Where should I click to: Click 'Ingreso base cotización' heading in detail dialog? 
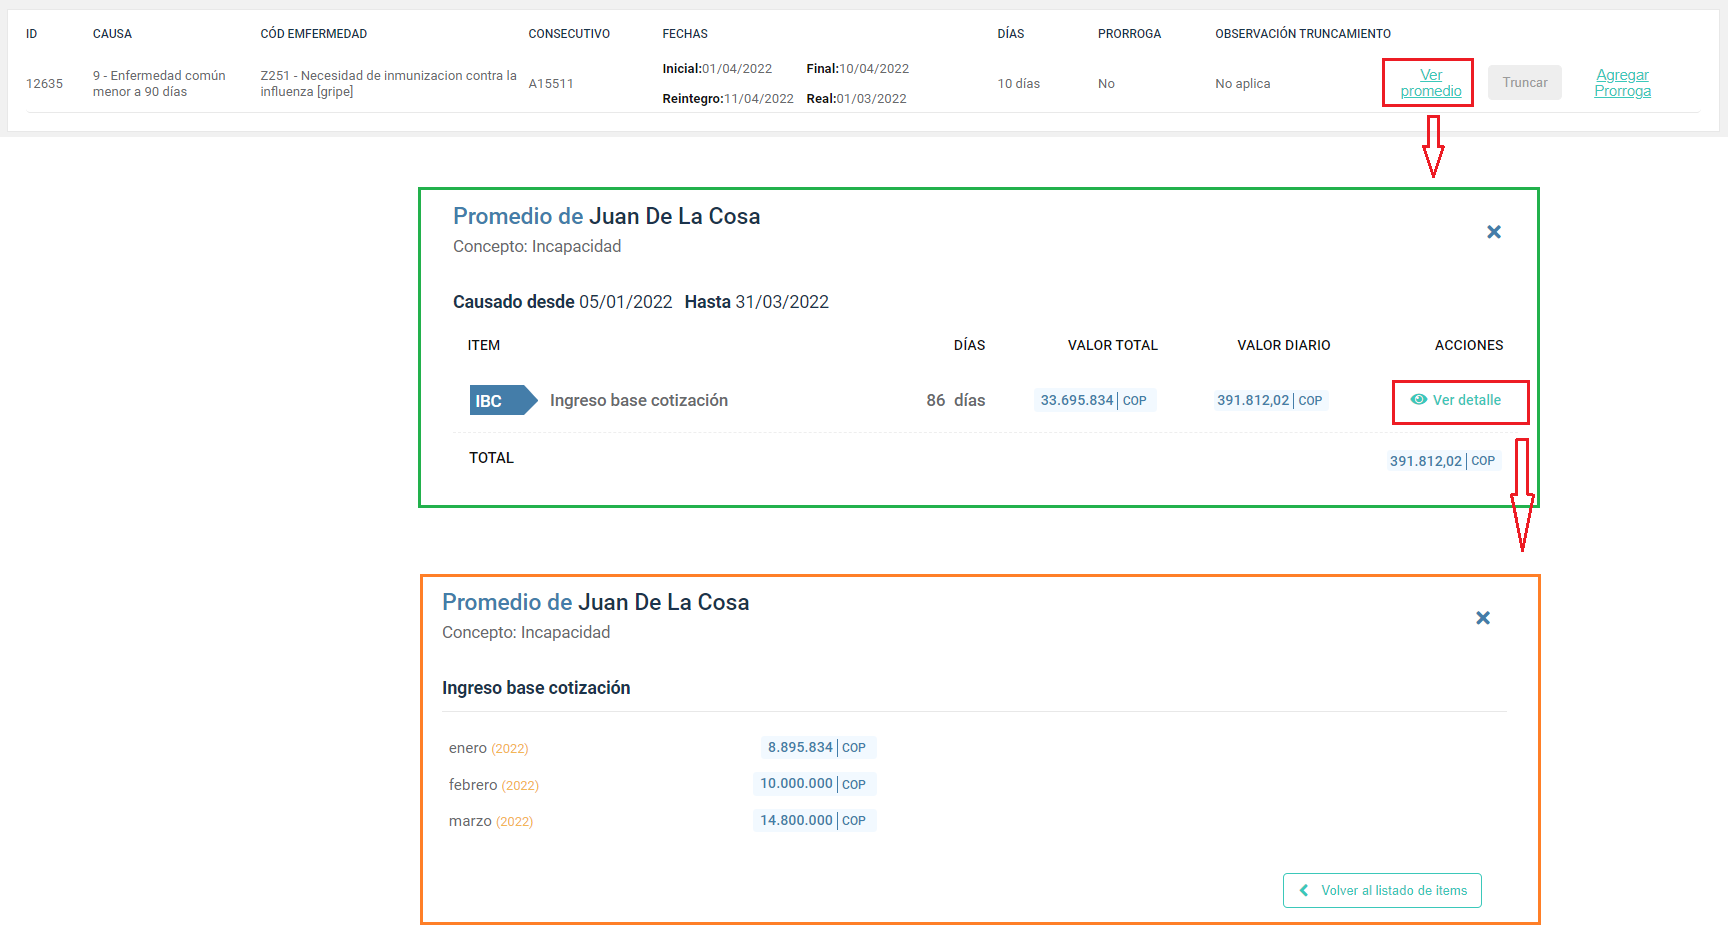(536, 688)
